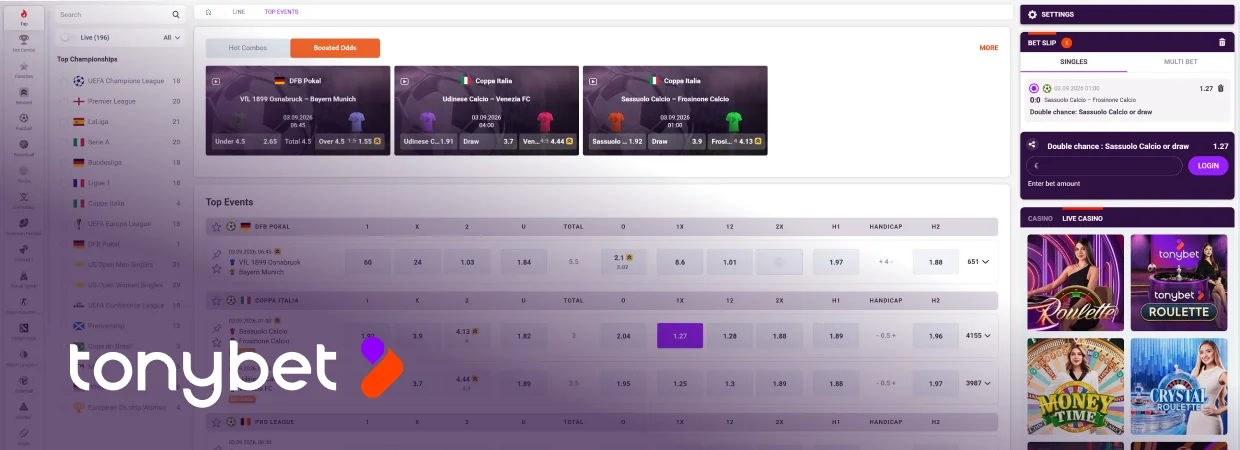This screenshot has height=450, width=1240.
Task: Pick Frosinone boosted odds 4.13 on card
Action: tap(736, 142)
